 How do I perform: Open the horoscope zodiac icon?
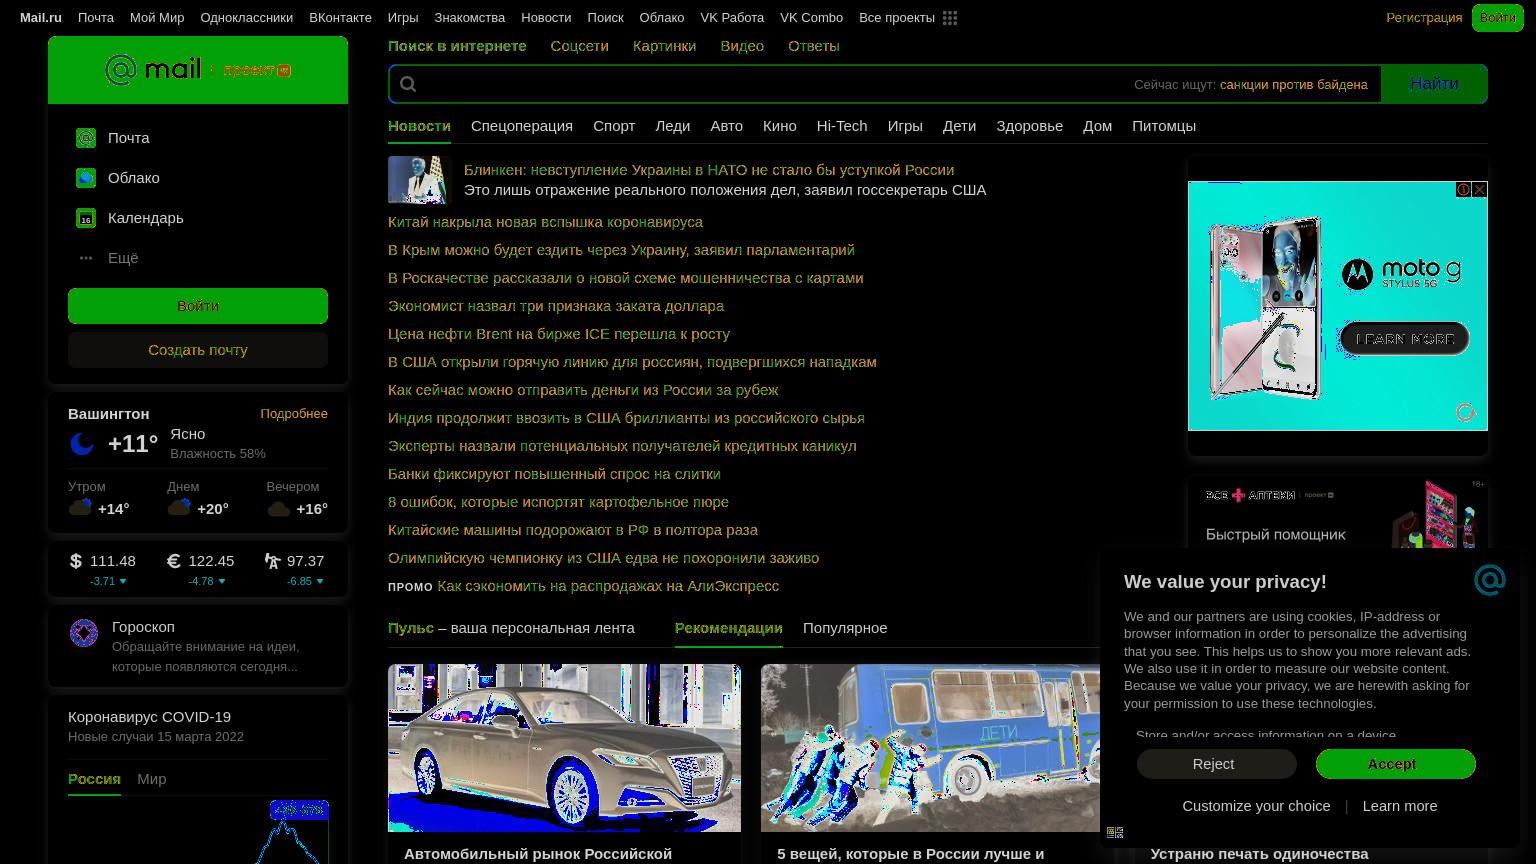pyautogui.click(x=84, y=633)
